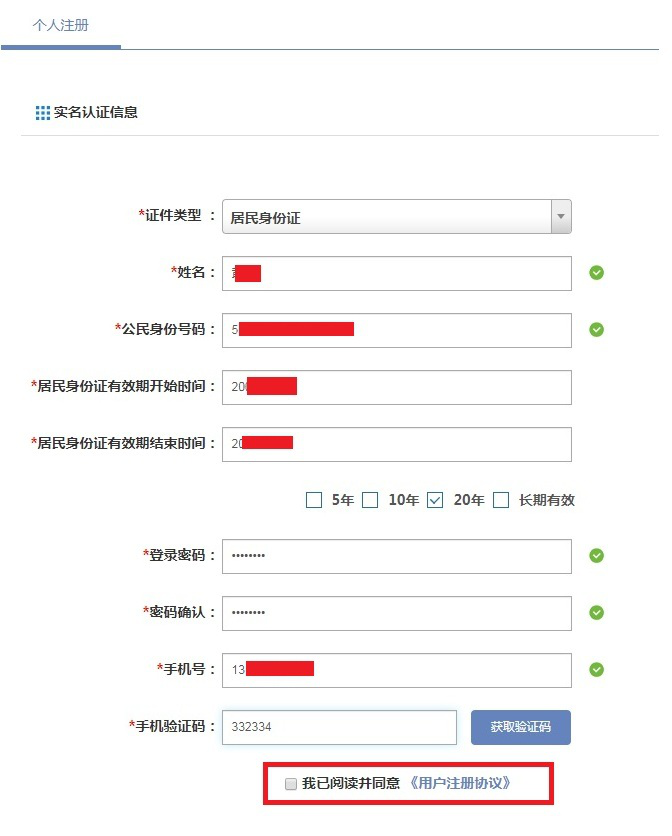Click the green checkmark beside 密码确认 field
The height and width of the screenshot is (836, 672).
pos(596,613)
